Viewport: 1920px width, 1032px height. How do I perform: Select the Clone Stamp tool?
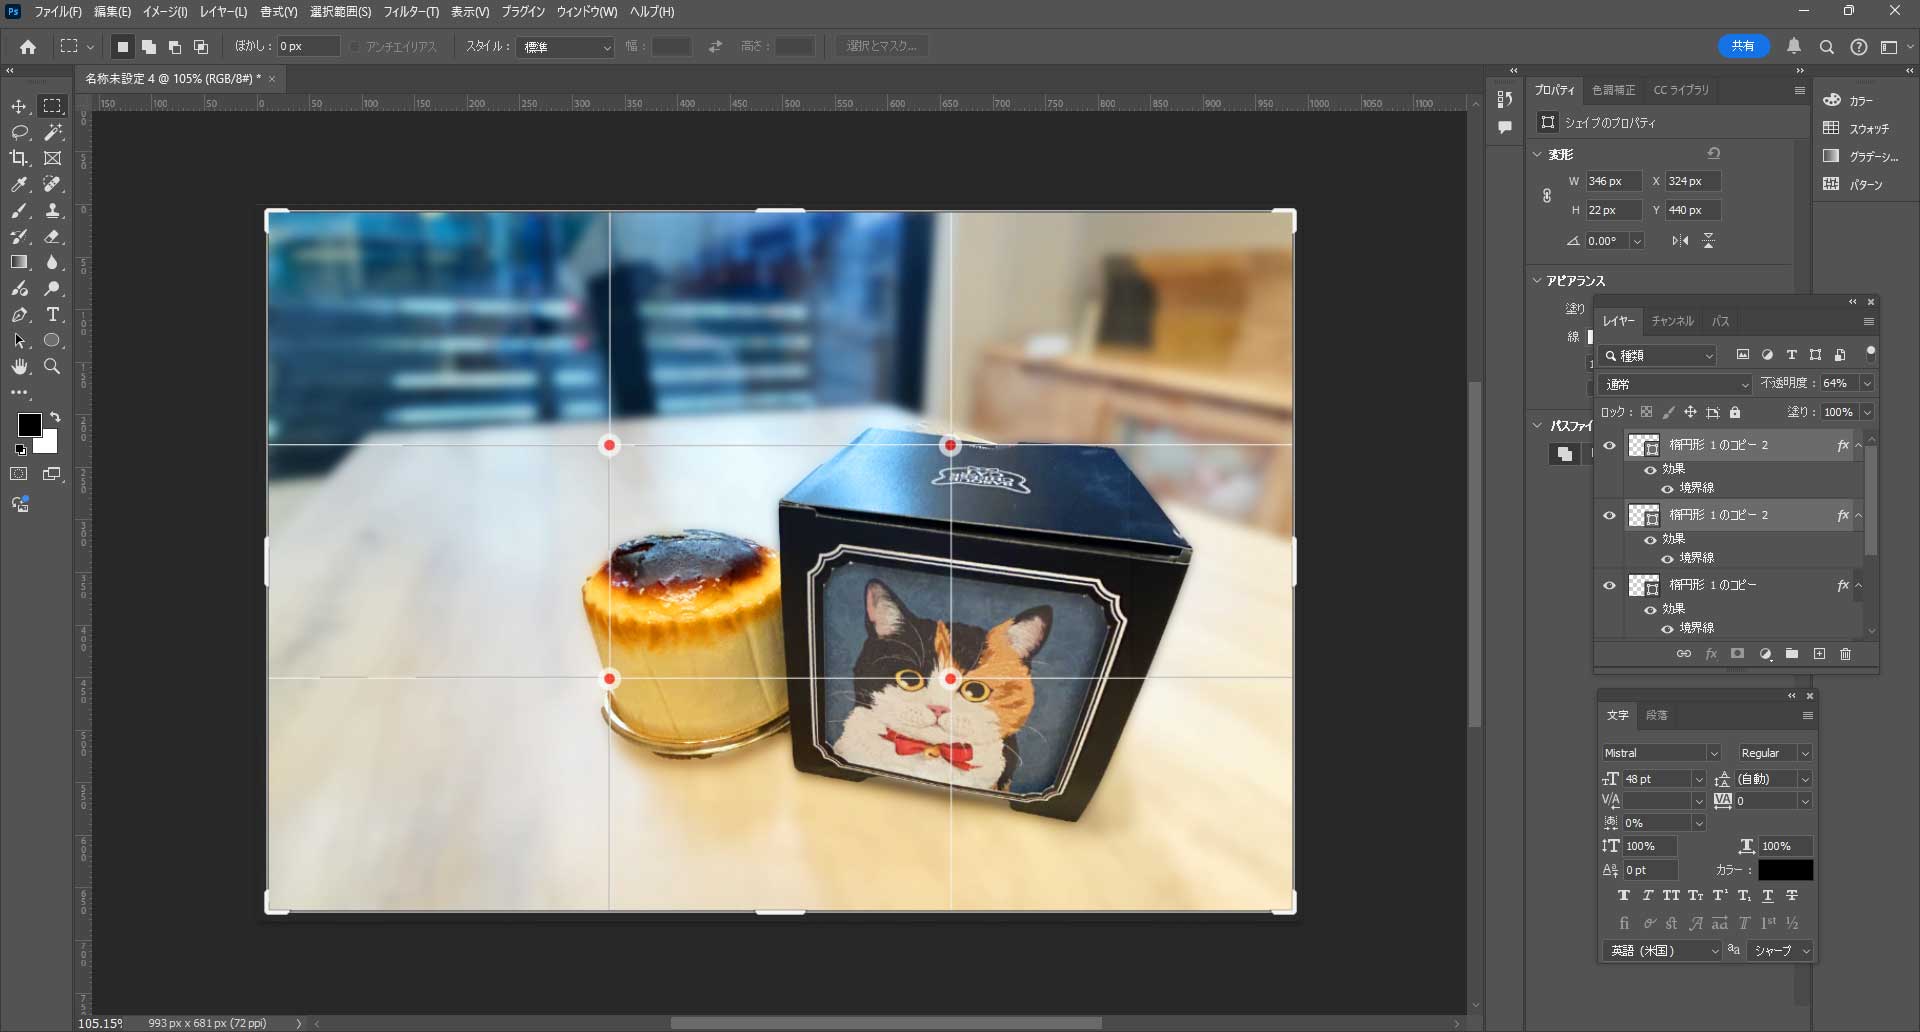pyautogui.click(x=53, y=210)
